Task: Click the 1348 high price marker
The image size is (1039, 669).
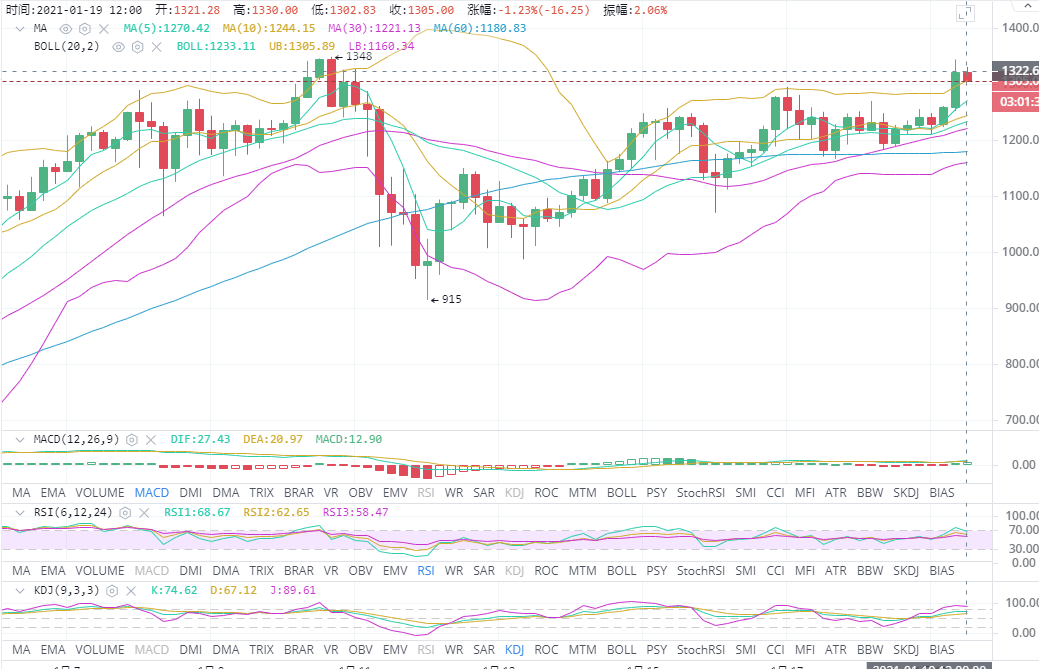Action: click(x=354, y=57)
